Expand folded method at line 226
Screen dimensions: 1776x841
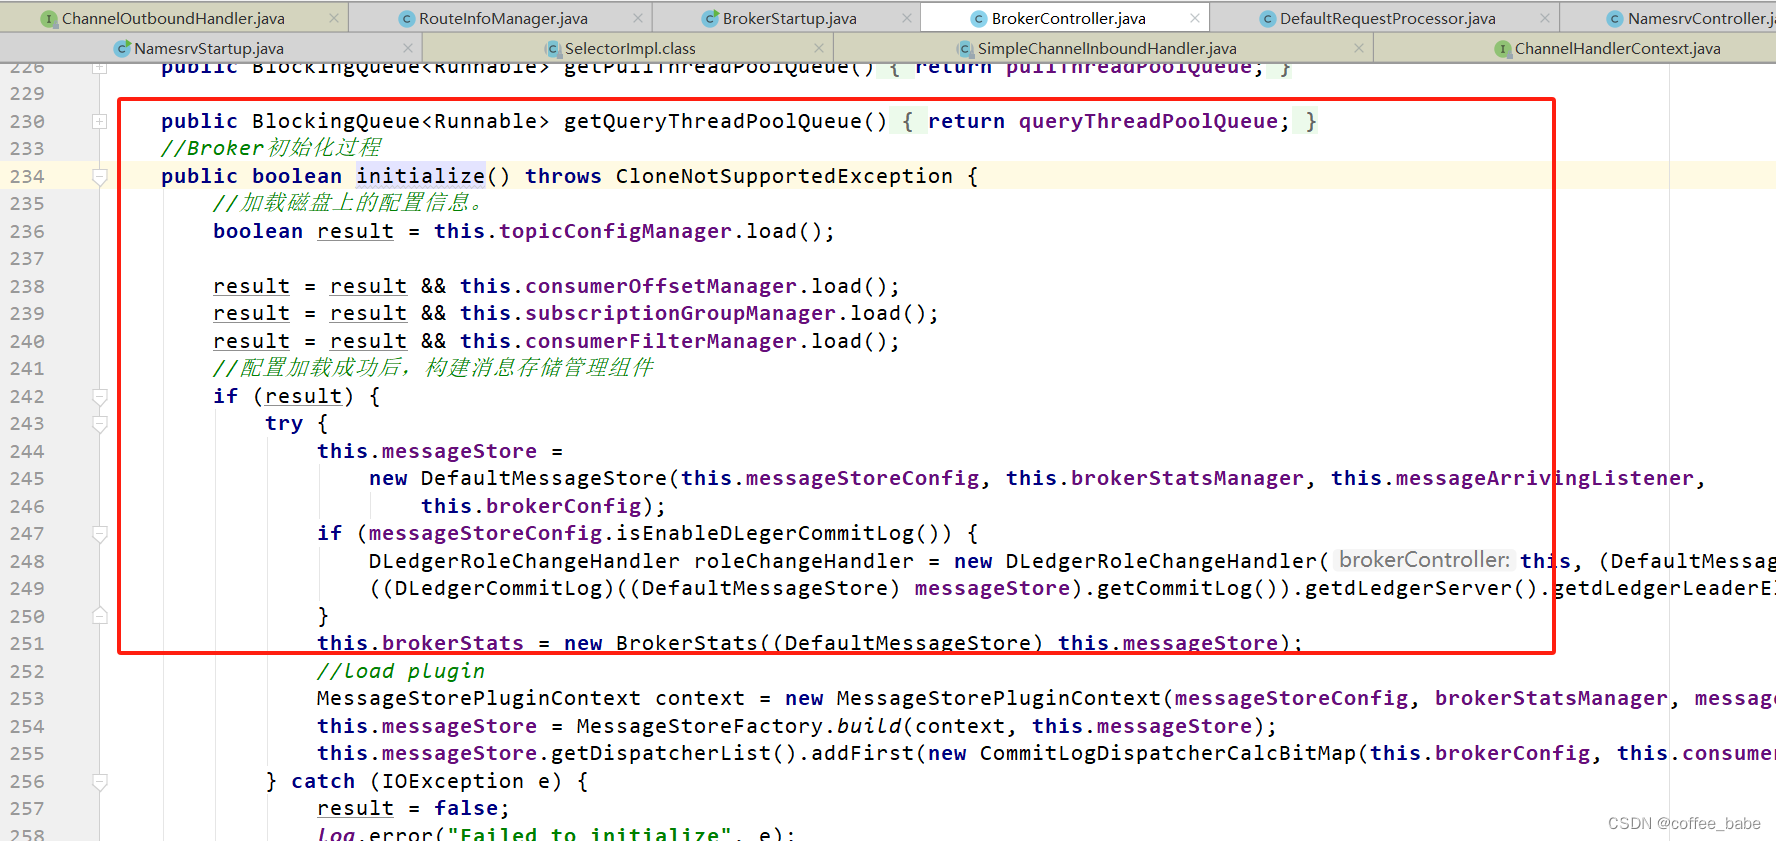click(x=99, y=67)
